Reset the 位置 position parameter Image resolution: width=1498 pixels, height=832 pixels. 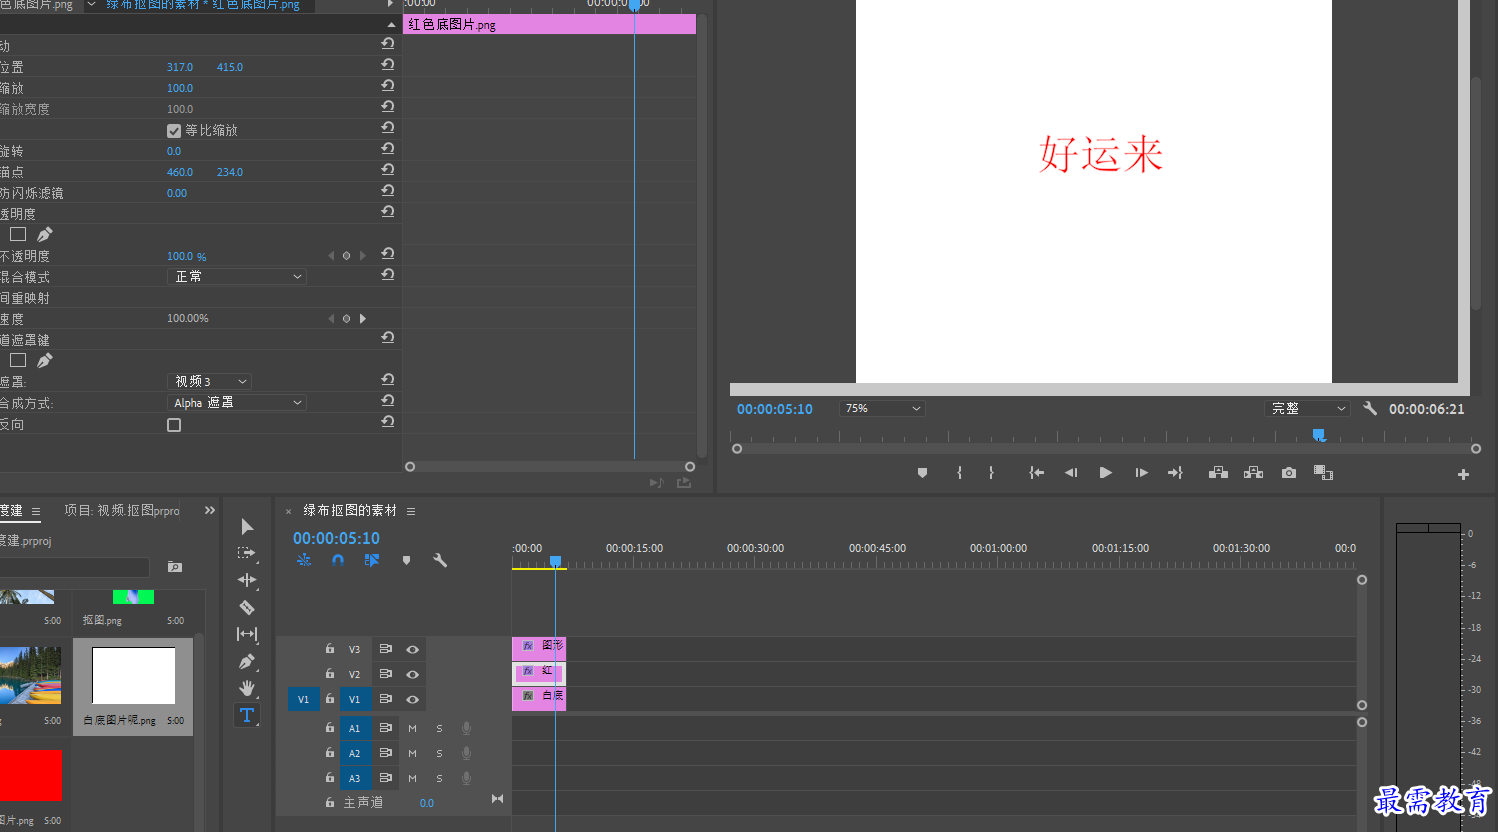click(x=388, y=65)
